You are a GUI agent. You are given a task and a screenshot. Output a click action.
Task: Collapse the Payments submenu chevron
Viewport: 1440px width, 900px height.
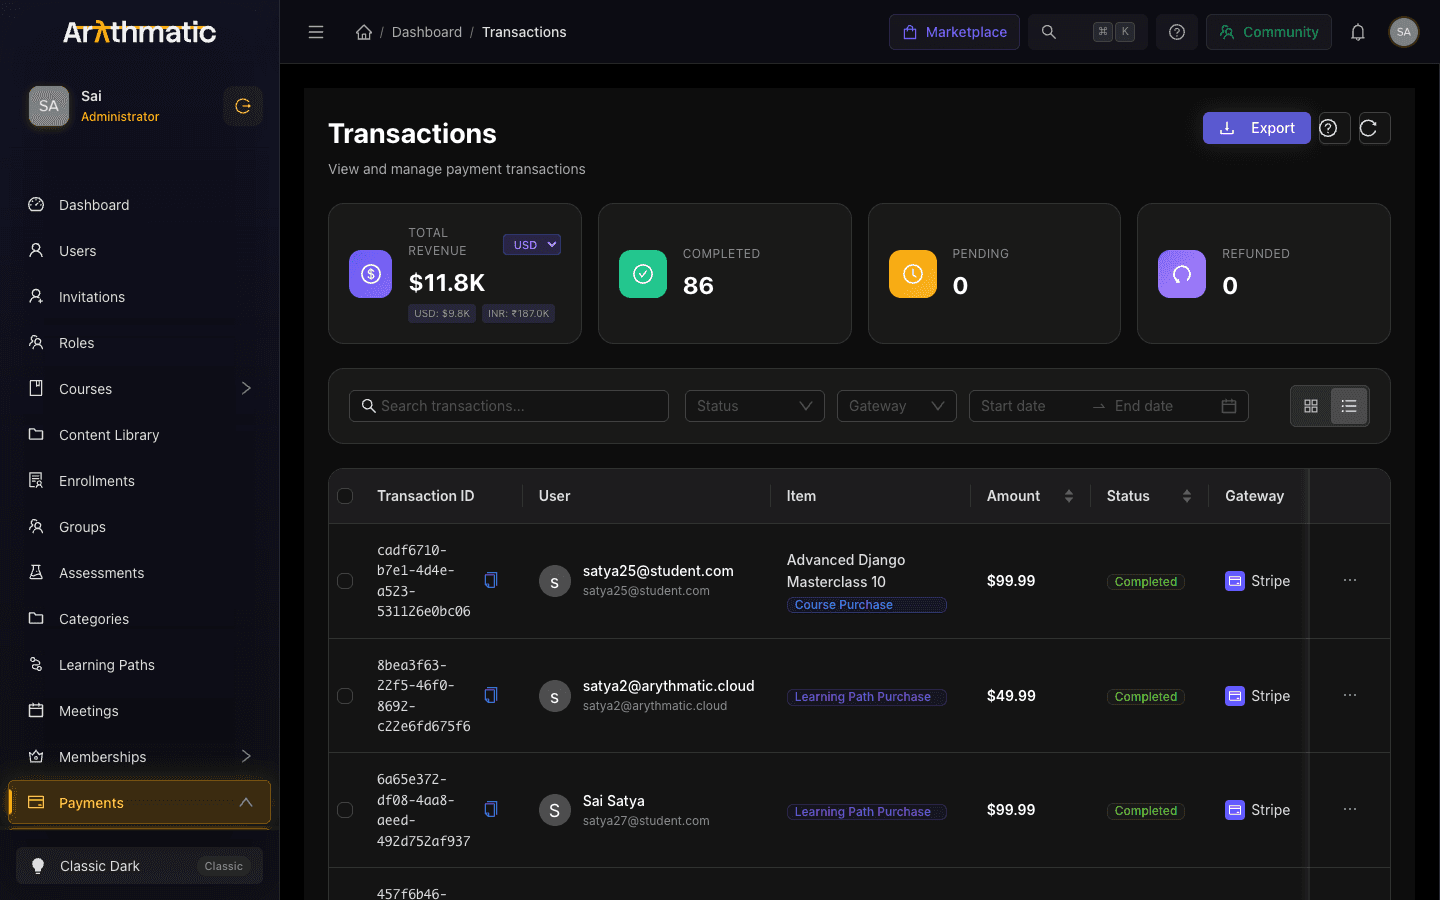click(x=246, y=802)
